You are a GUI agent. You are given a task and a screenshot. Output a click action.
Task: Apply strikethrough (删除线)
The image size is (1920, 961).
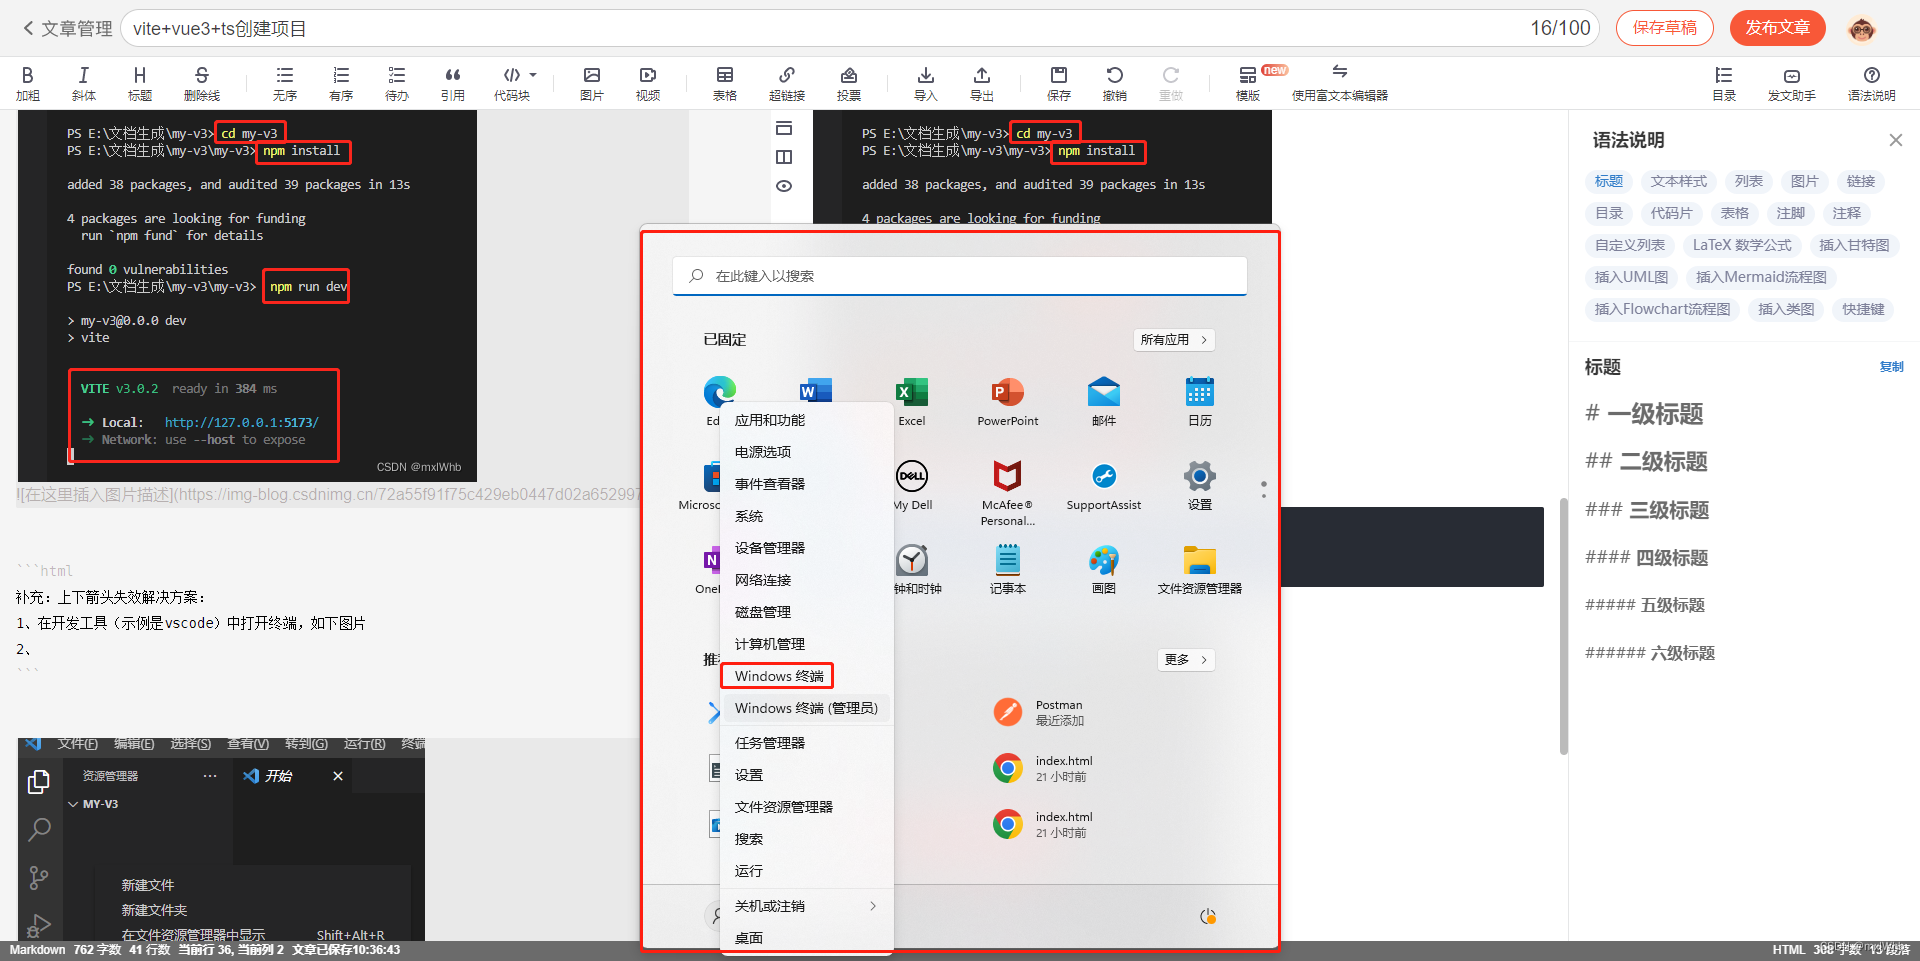point(202,84)
